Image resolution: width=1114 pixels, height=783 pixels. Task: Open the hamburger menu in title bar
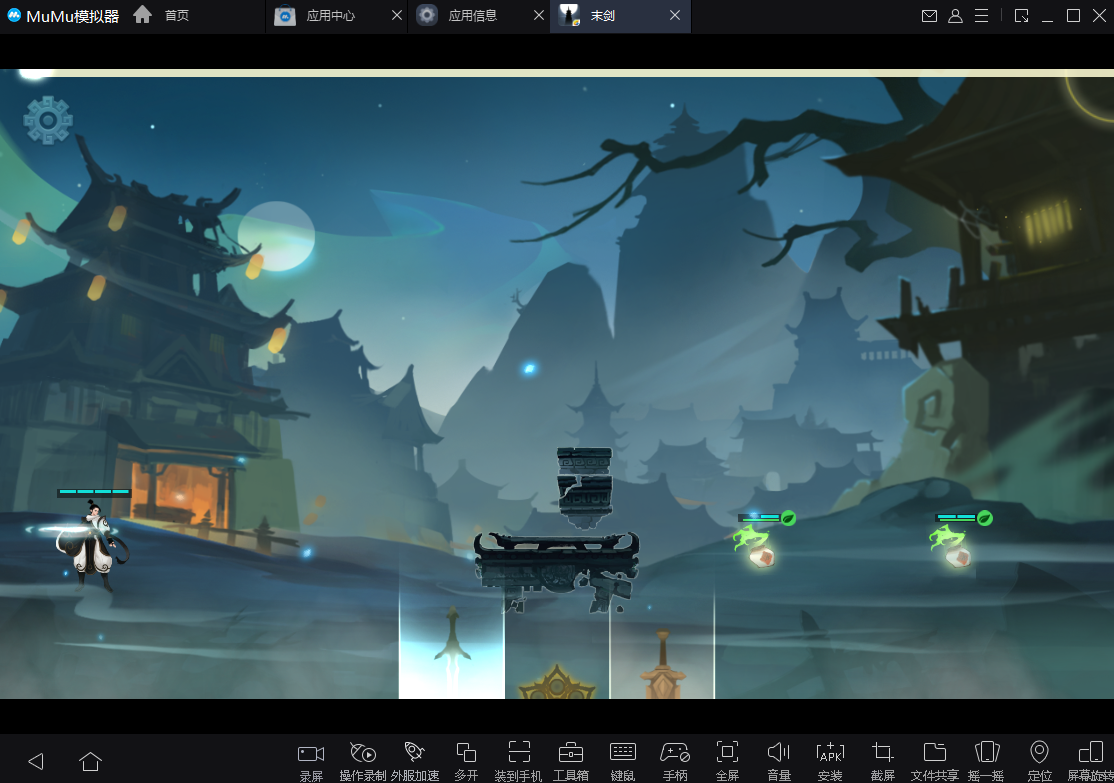tap(981, 16)
